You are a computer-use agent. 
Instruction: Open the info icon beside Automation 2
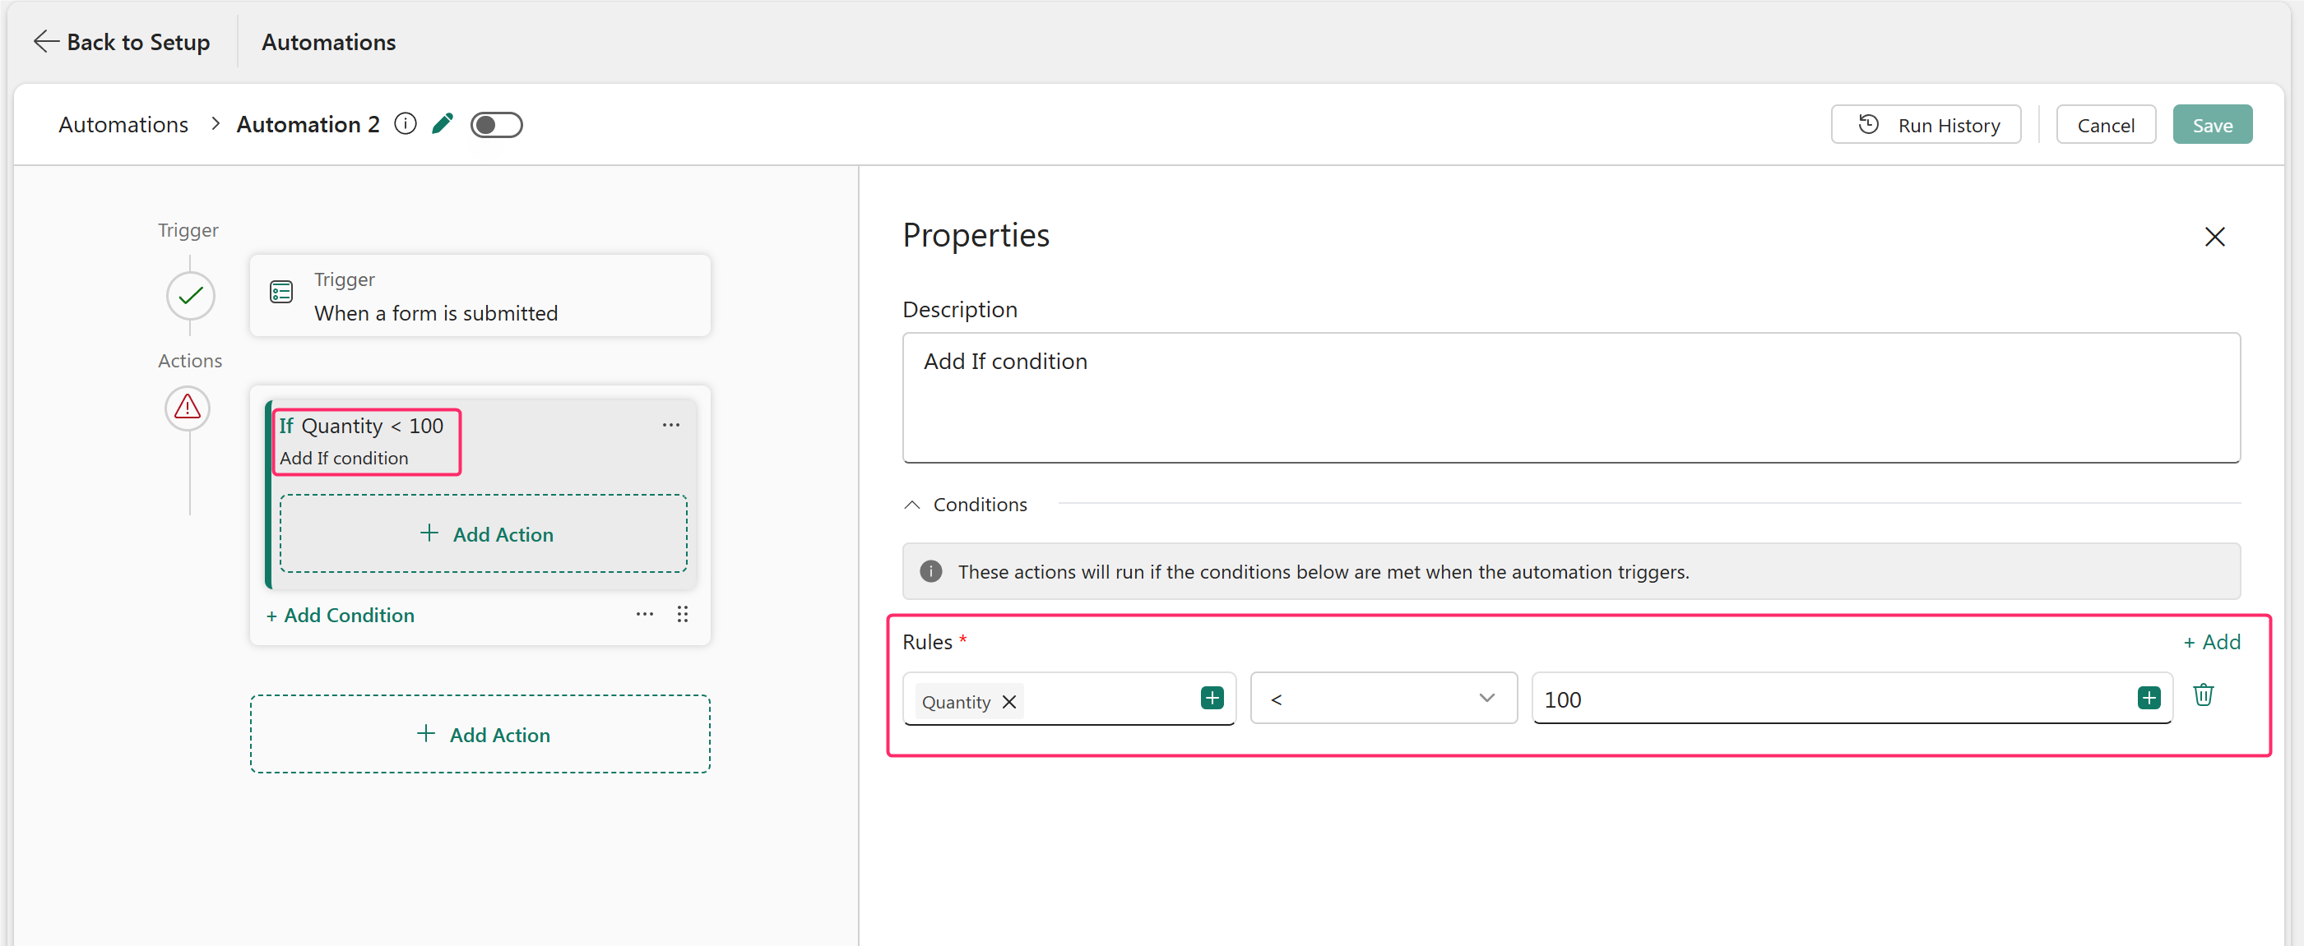405,124
